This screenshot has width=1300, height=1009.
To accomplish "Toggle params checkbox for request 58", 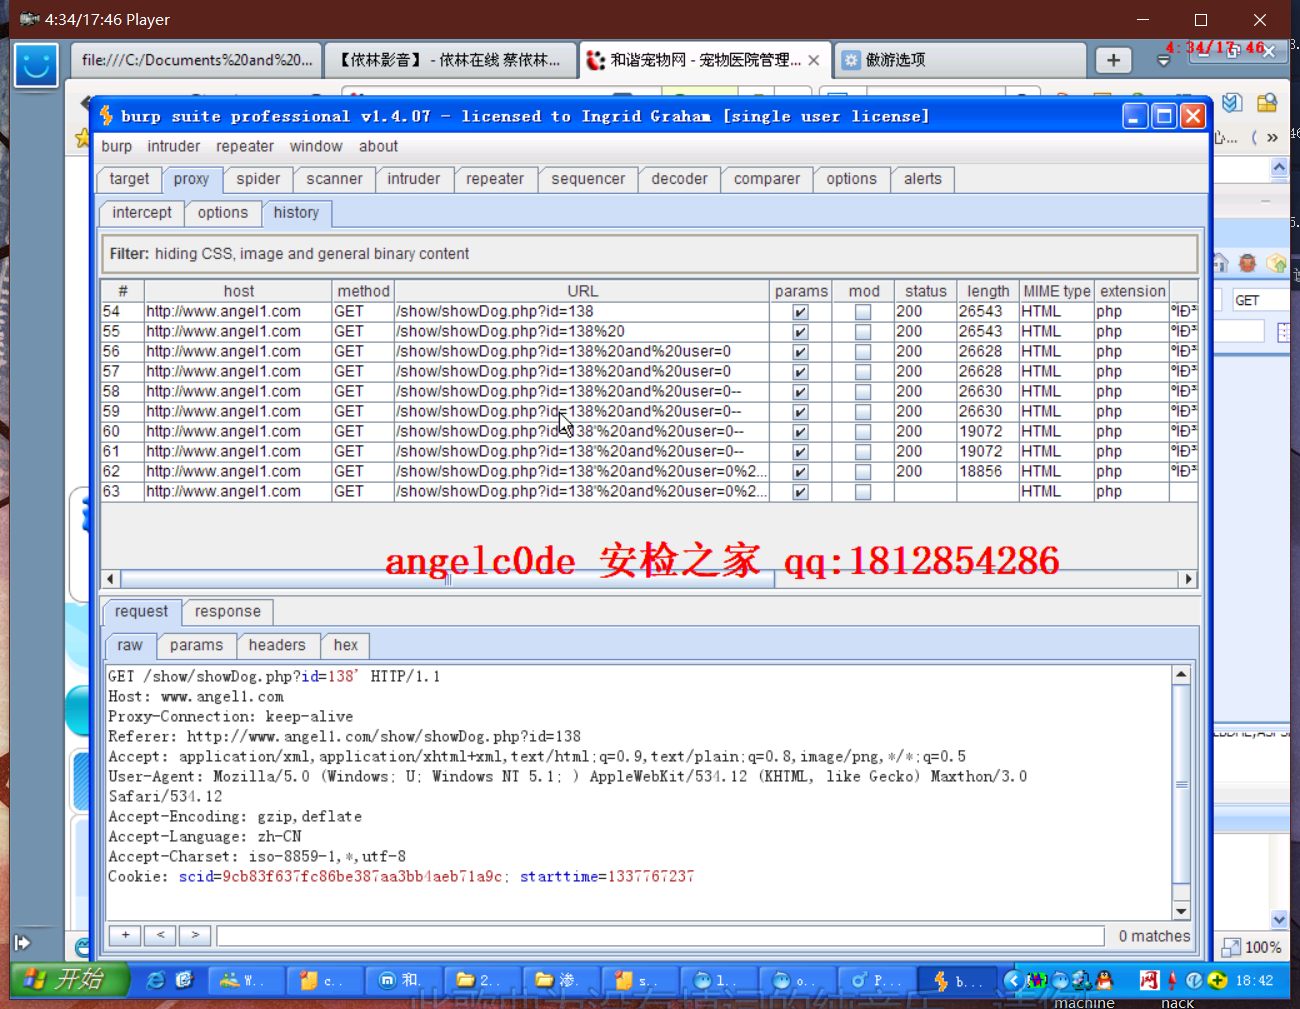I will point(800,392).
